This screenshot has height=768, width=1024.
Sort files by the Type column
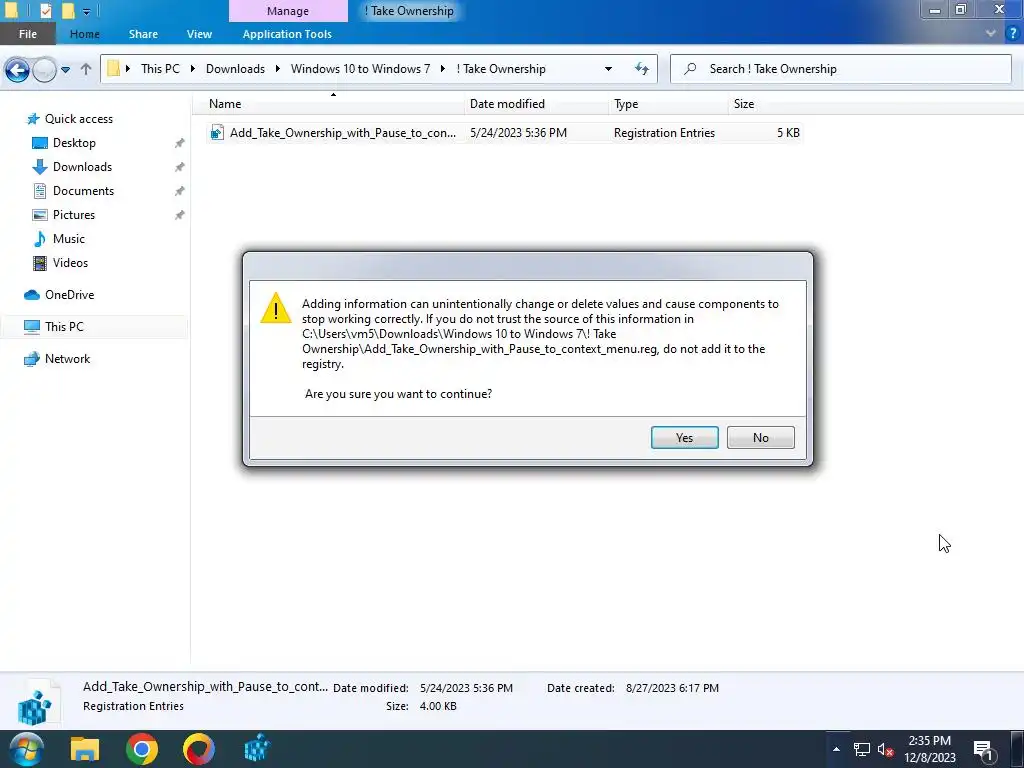(667, 104)
